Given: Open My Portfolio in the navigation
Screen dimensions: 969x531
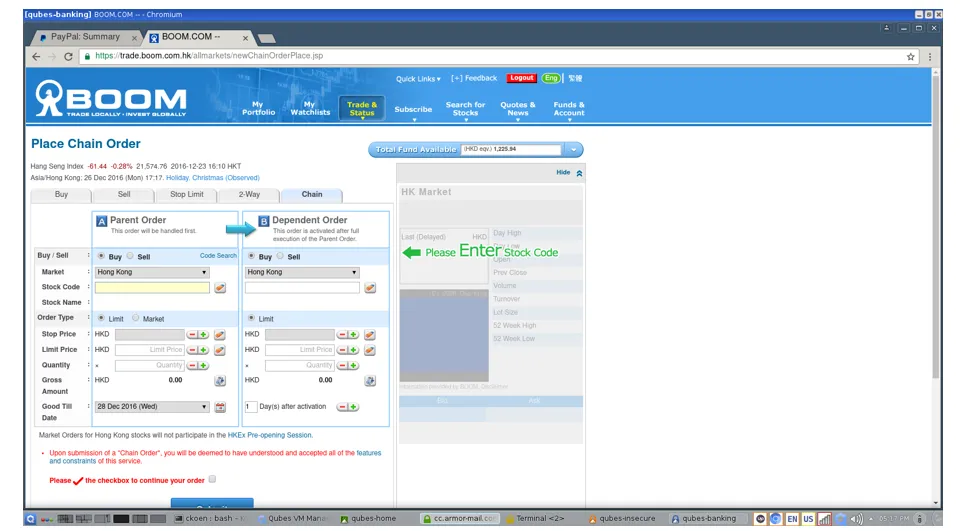Looking at the screenshot, I should (258, 108).
